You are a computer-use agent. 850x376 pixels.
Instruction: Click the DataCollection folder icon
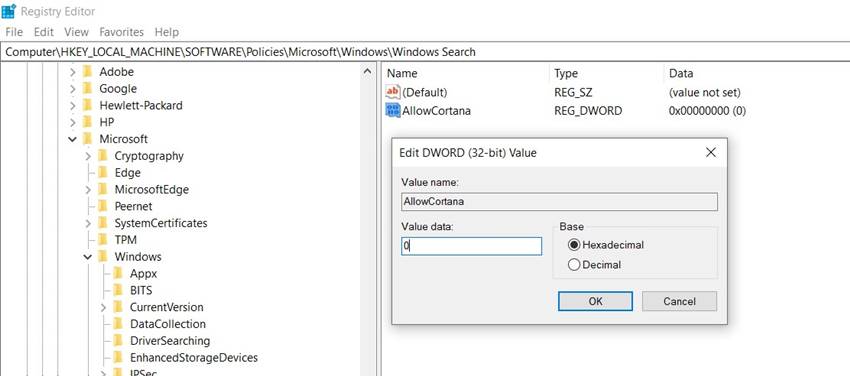118,324
